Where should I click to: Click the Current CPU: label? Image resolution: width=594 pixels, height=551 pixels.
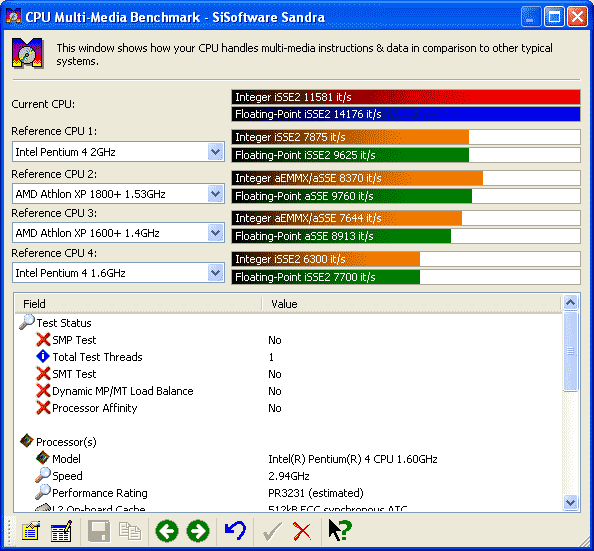pos(43,104)
